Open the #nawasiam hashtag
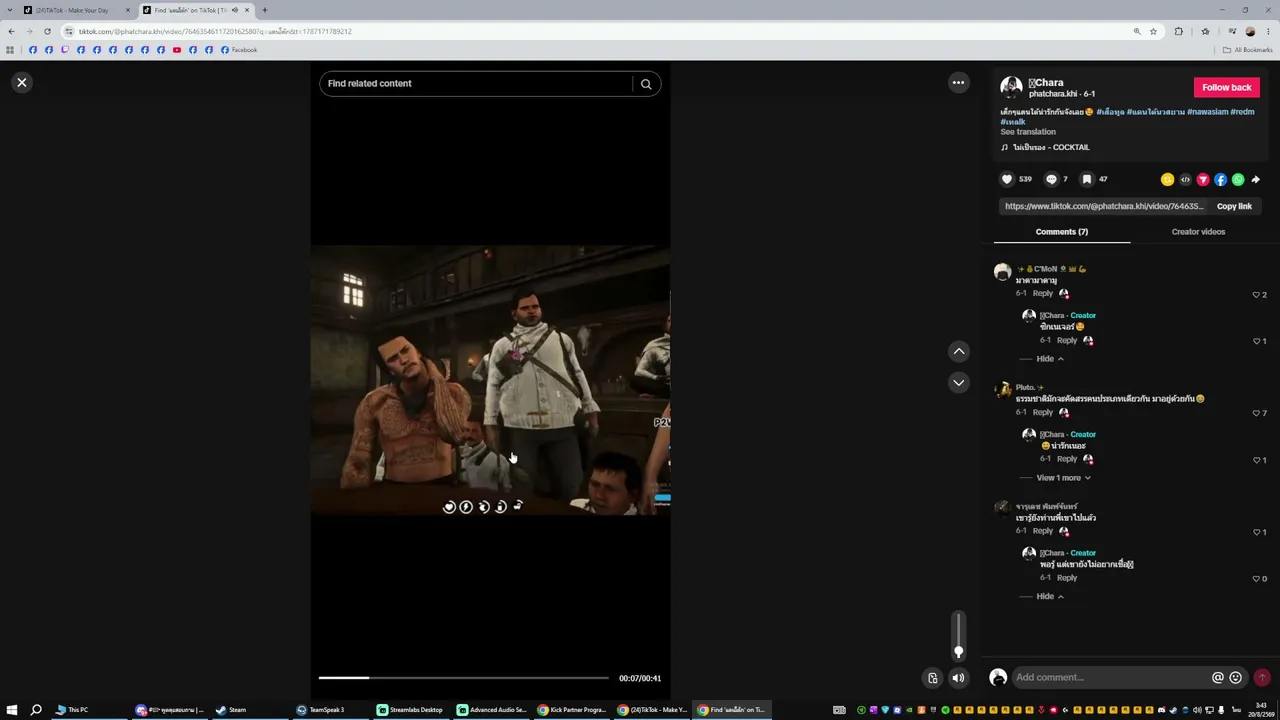The width and height of the screenshot is (1280, 720). [1207, 112]
